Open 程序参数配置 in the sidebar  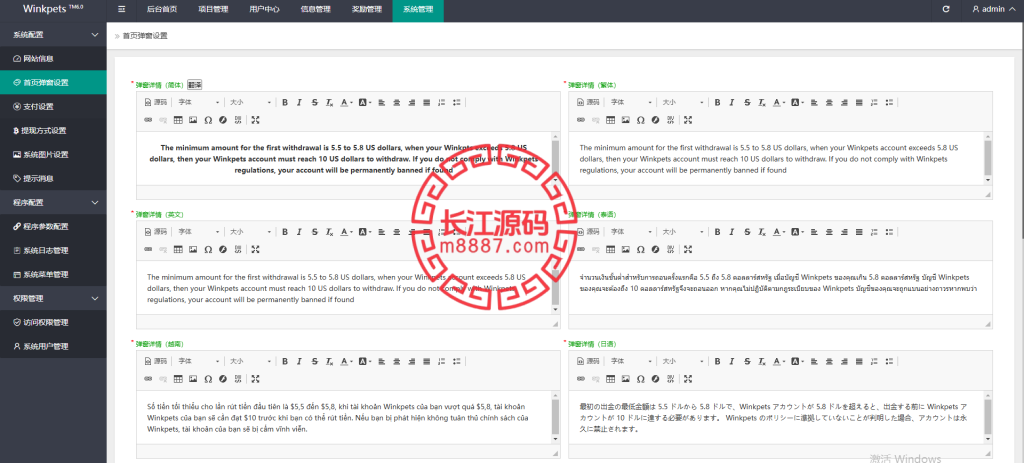pyautogui.click(x=53, y=227)
